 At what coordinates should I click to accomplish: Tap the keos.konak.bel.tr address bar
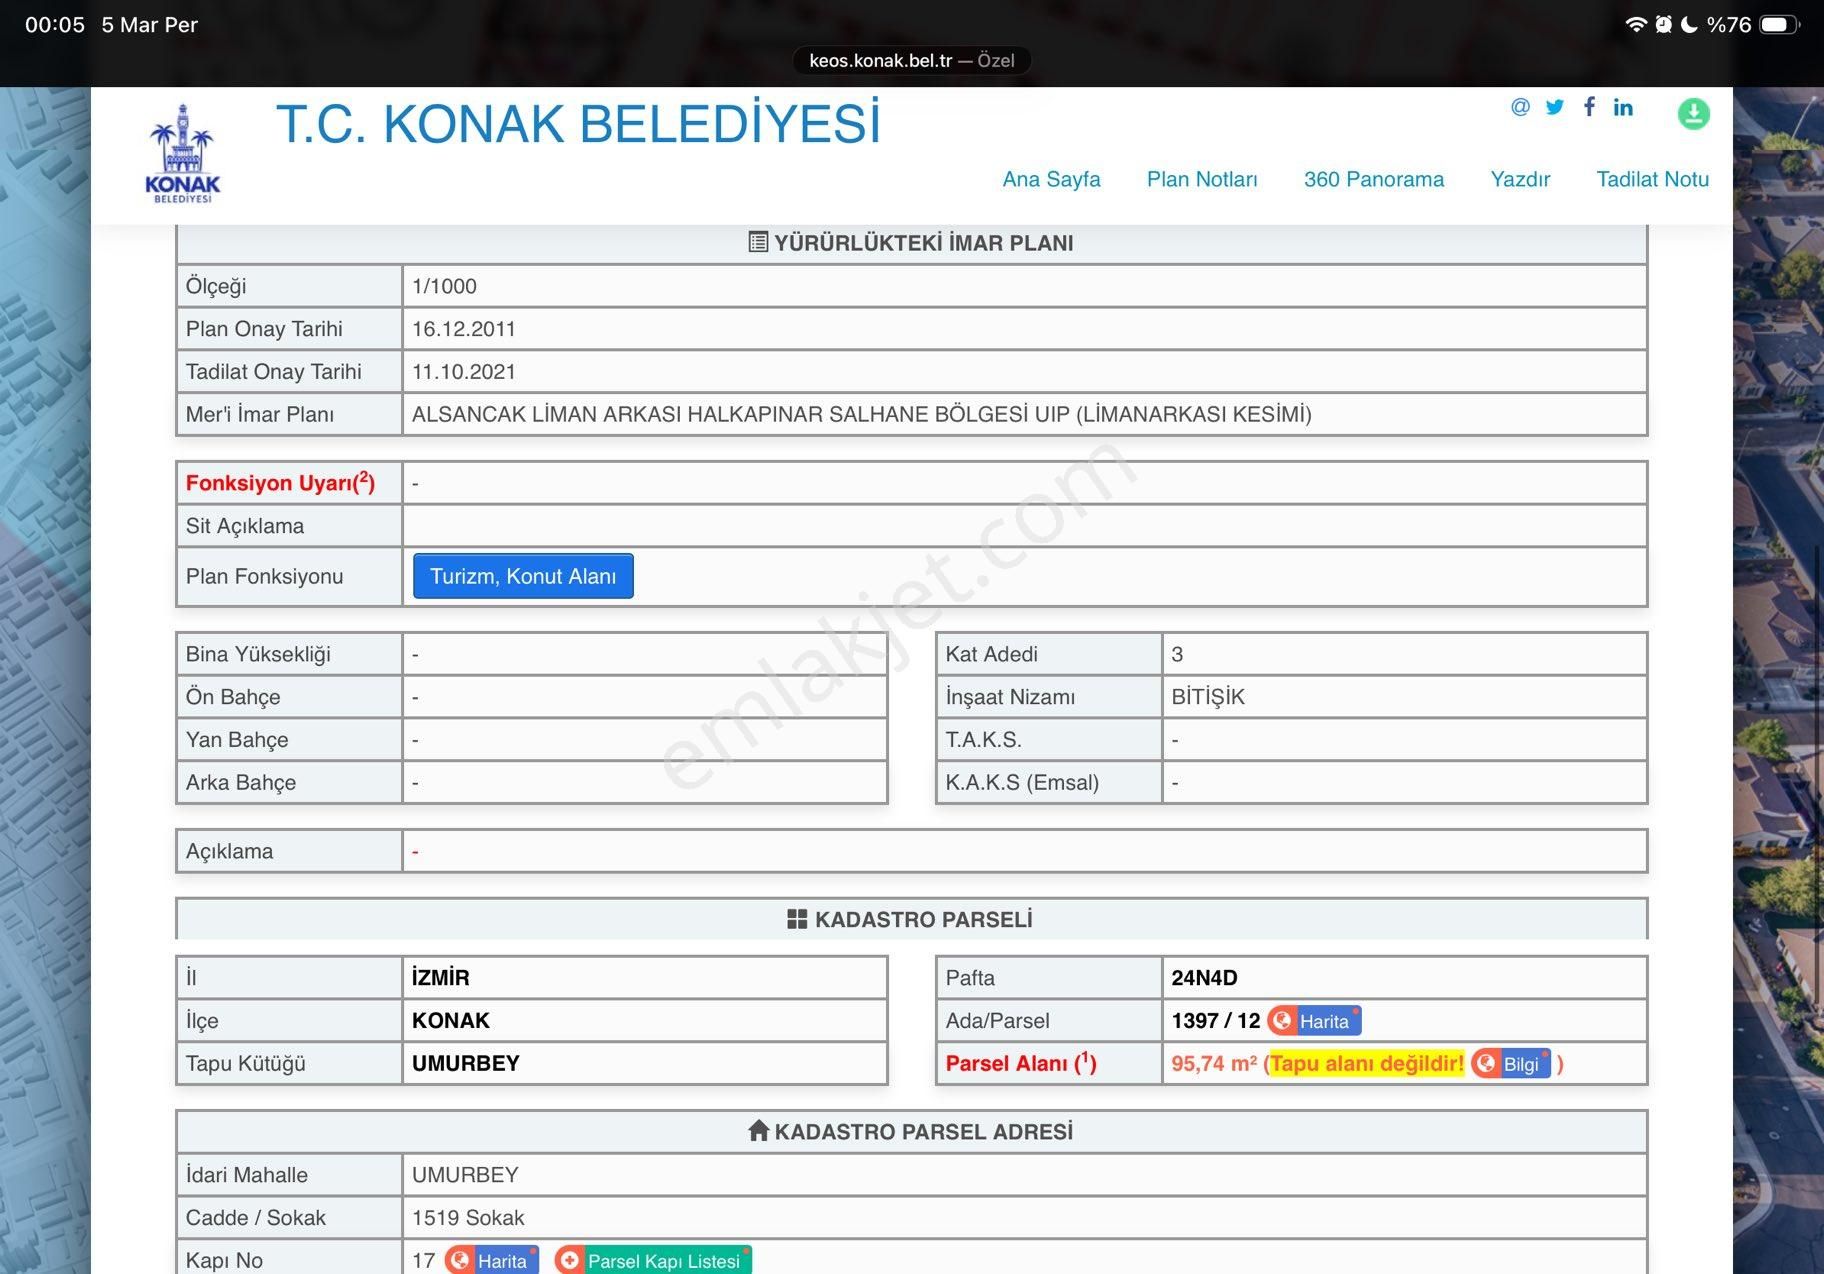(x=911, y=61)
